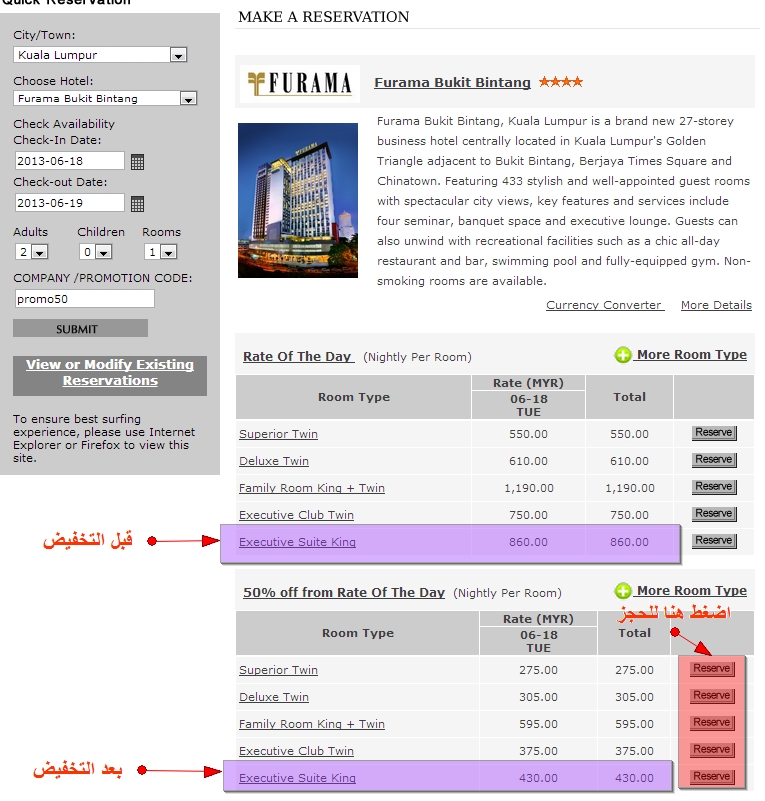Reserve discounted Executive Suite King at 430.00
This screenshot has width=765, height=801.
pyautogui.click(x=712, y=777)
